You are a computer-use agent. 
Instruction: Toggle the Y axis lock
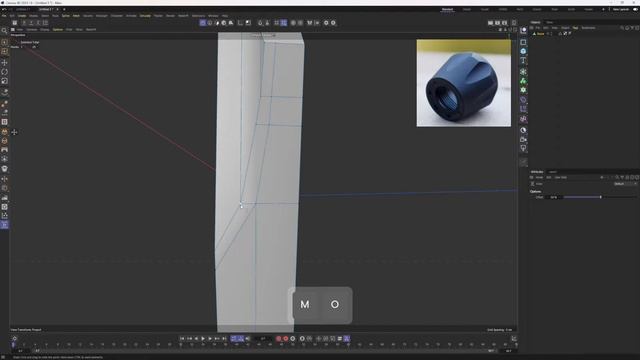coord(31,23)
